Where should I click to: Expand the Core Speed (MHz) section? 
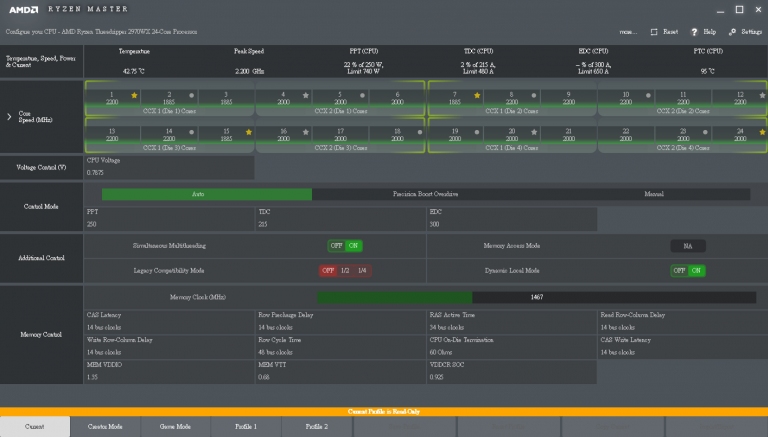[9, 117]
